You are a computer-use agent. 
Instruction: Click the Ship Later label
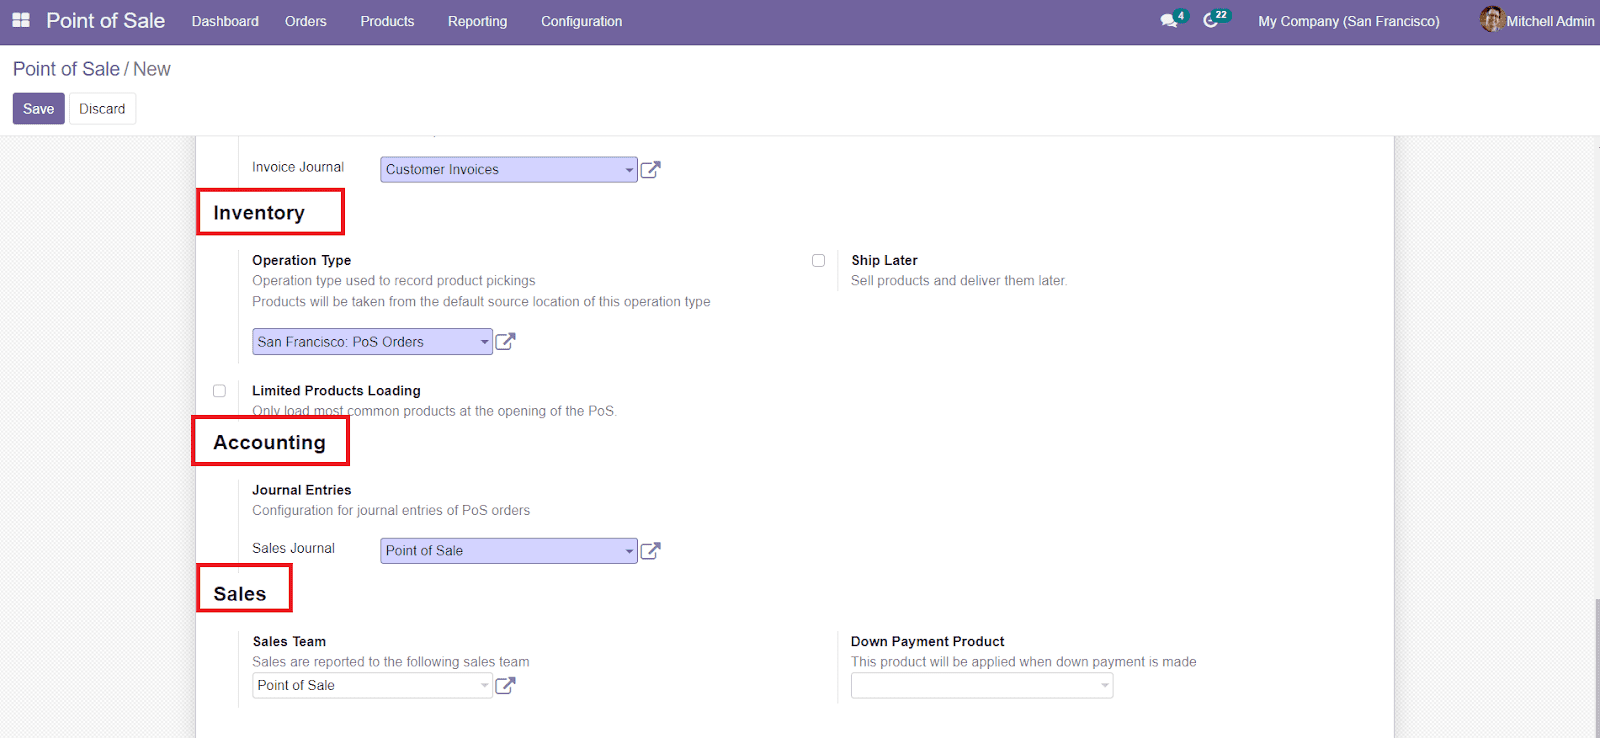point(884,260)
